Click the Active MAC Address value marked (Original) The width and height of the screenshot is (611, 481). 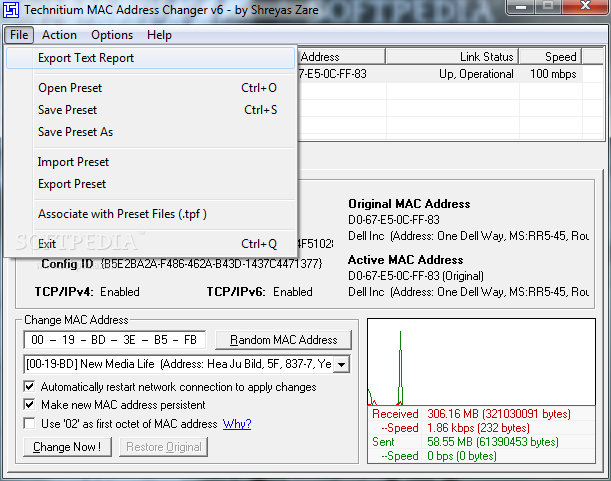click(416, 276)
